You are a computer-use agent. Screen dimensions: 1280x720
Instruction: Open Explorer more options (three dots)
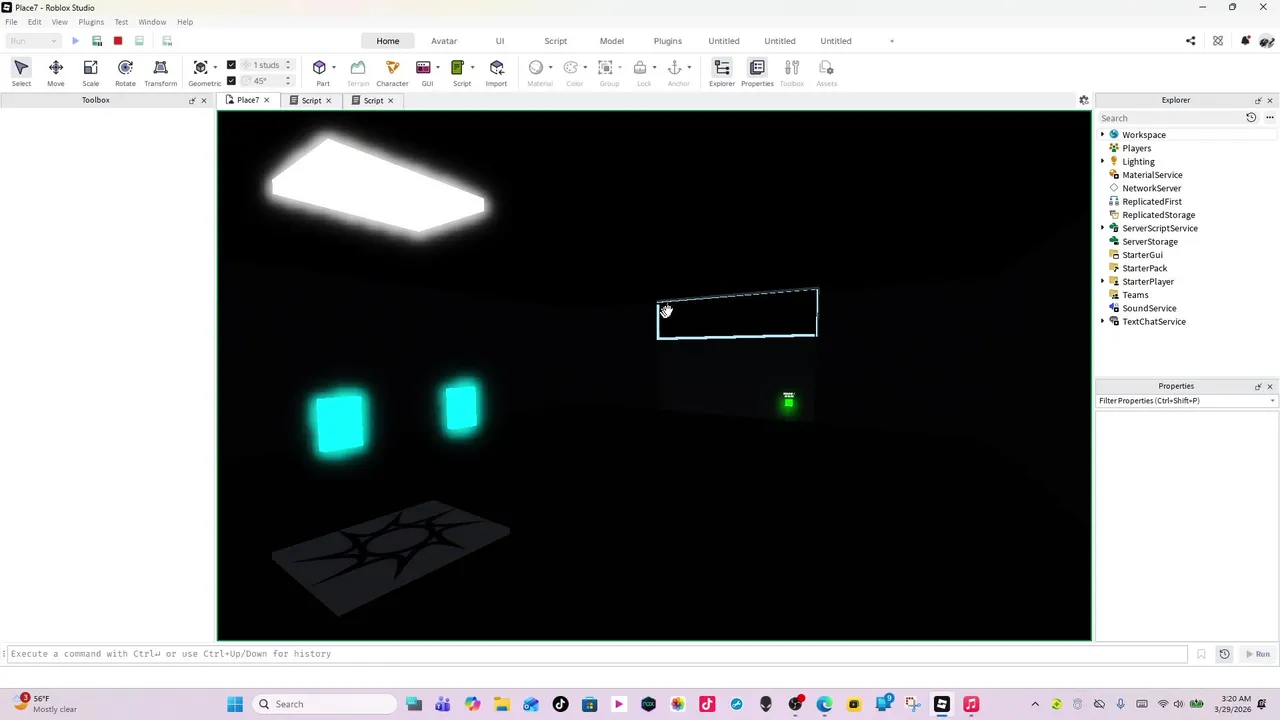[x=1270, y=118]
